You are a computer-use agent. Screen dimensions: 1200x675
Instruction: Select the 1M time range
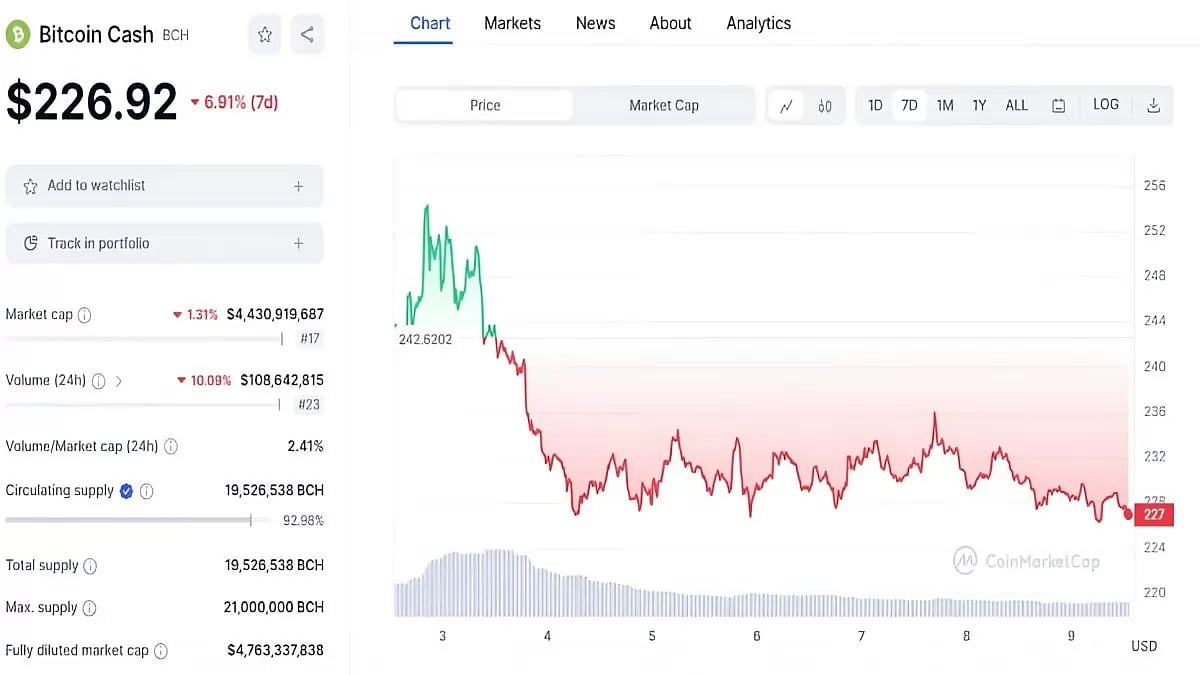[945, 104]
